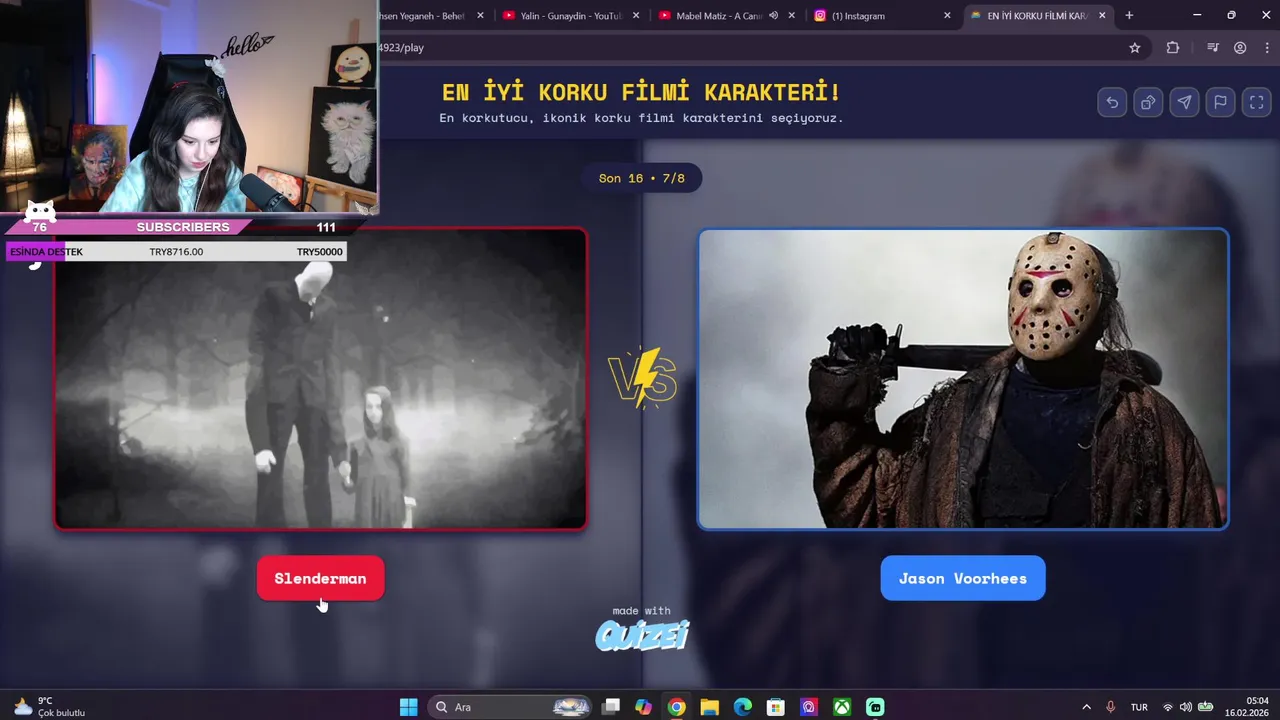Open the Chrome profile avatar icon
Image resolution: width=1280 pixels, height=720 pixels.
(1240, 47)
